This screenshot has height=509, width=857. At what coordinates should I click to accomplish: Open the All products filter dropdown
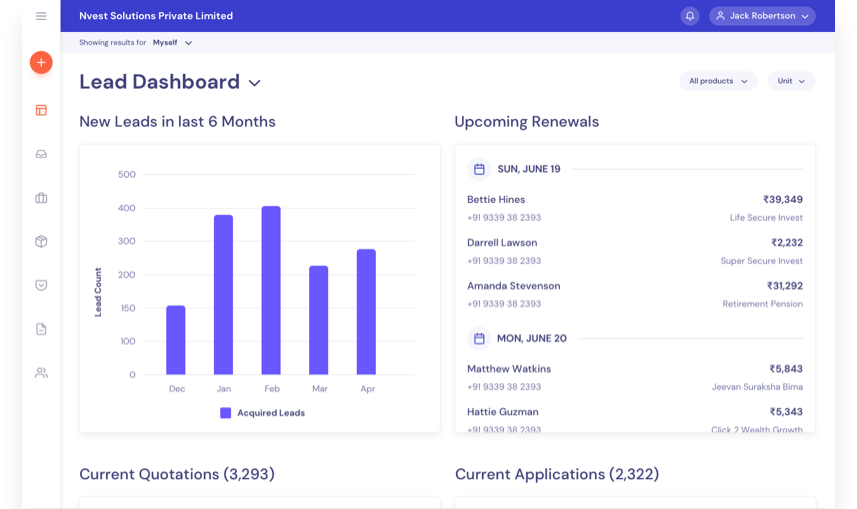(718, 81)
